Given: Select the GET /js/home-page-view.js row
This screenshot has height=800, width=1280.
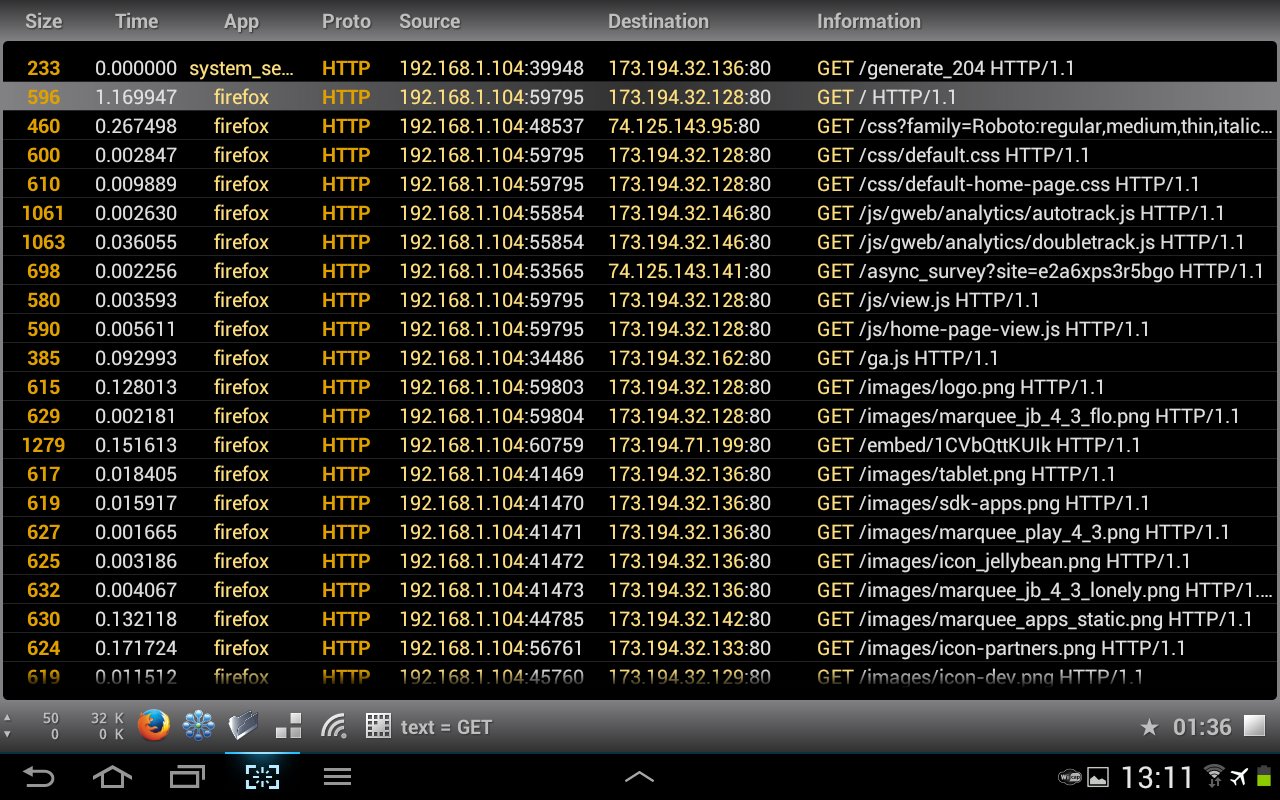Looking at the screenshot, I should coord(640,329).
